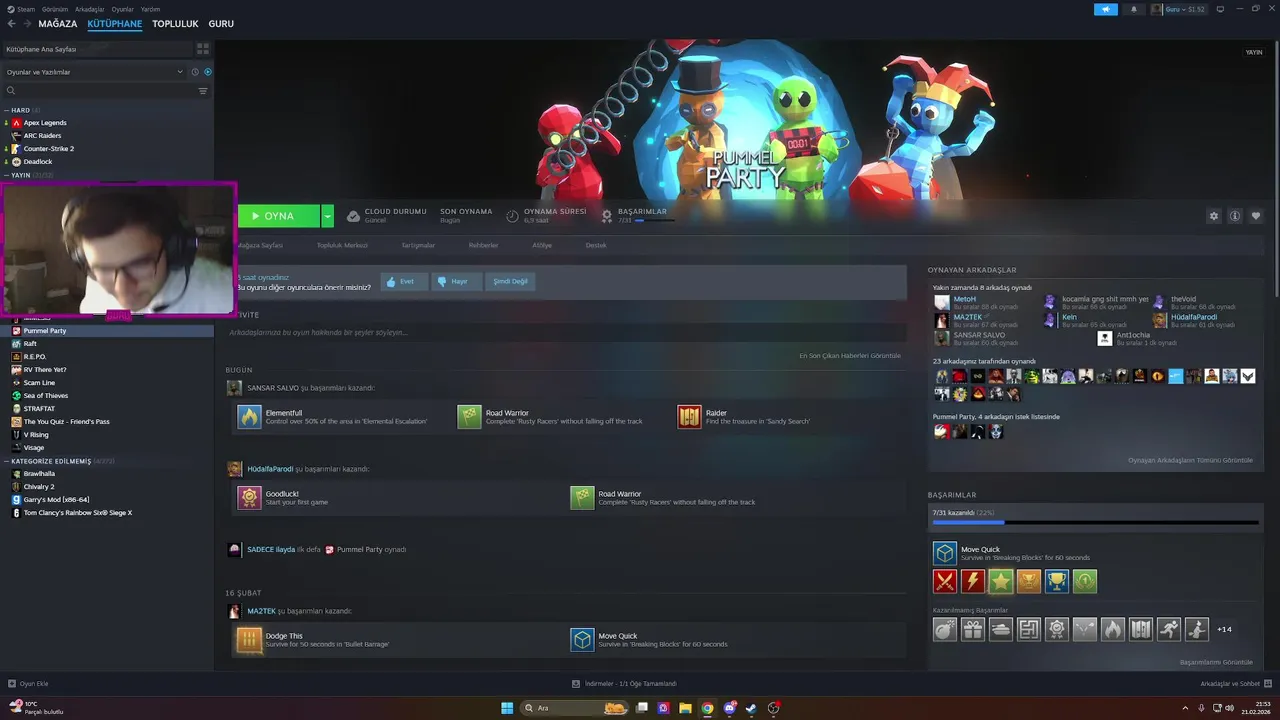The width and height of the screenshot is (1280, 720).
Task: Toggle ready-to-play filter icon
Action: tap(208, 72)
